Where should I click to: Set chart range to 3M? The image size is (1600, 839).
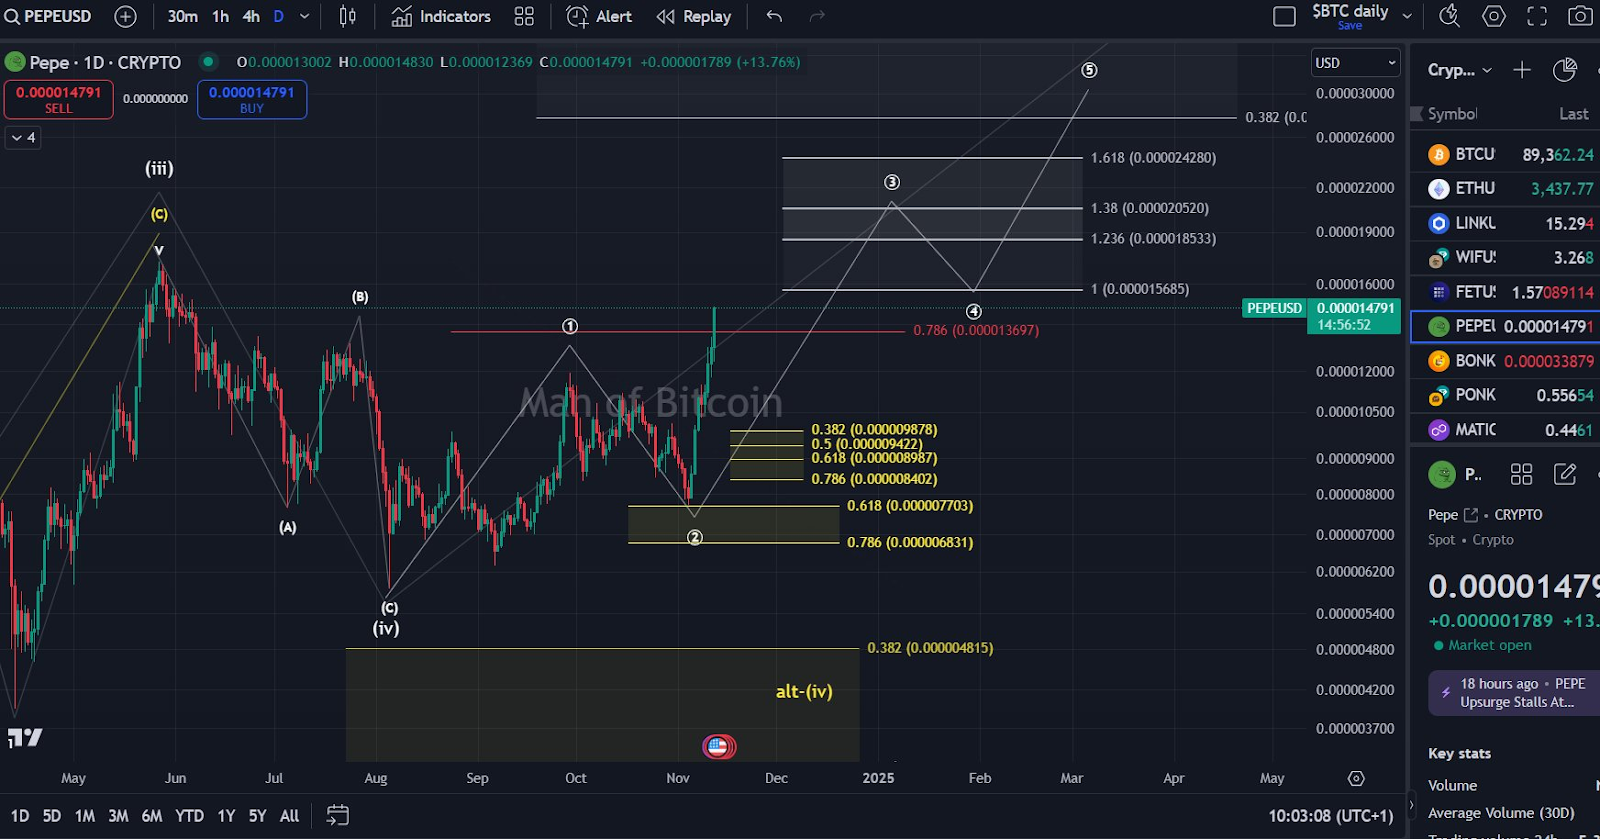[118, 816]
